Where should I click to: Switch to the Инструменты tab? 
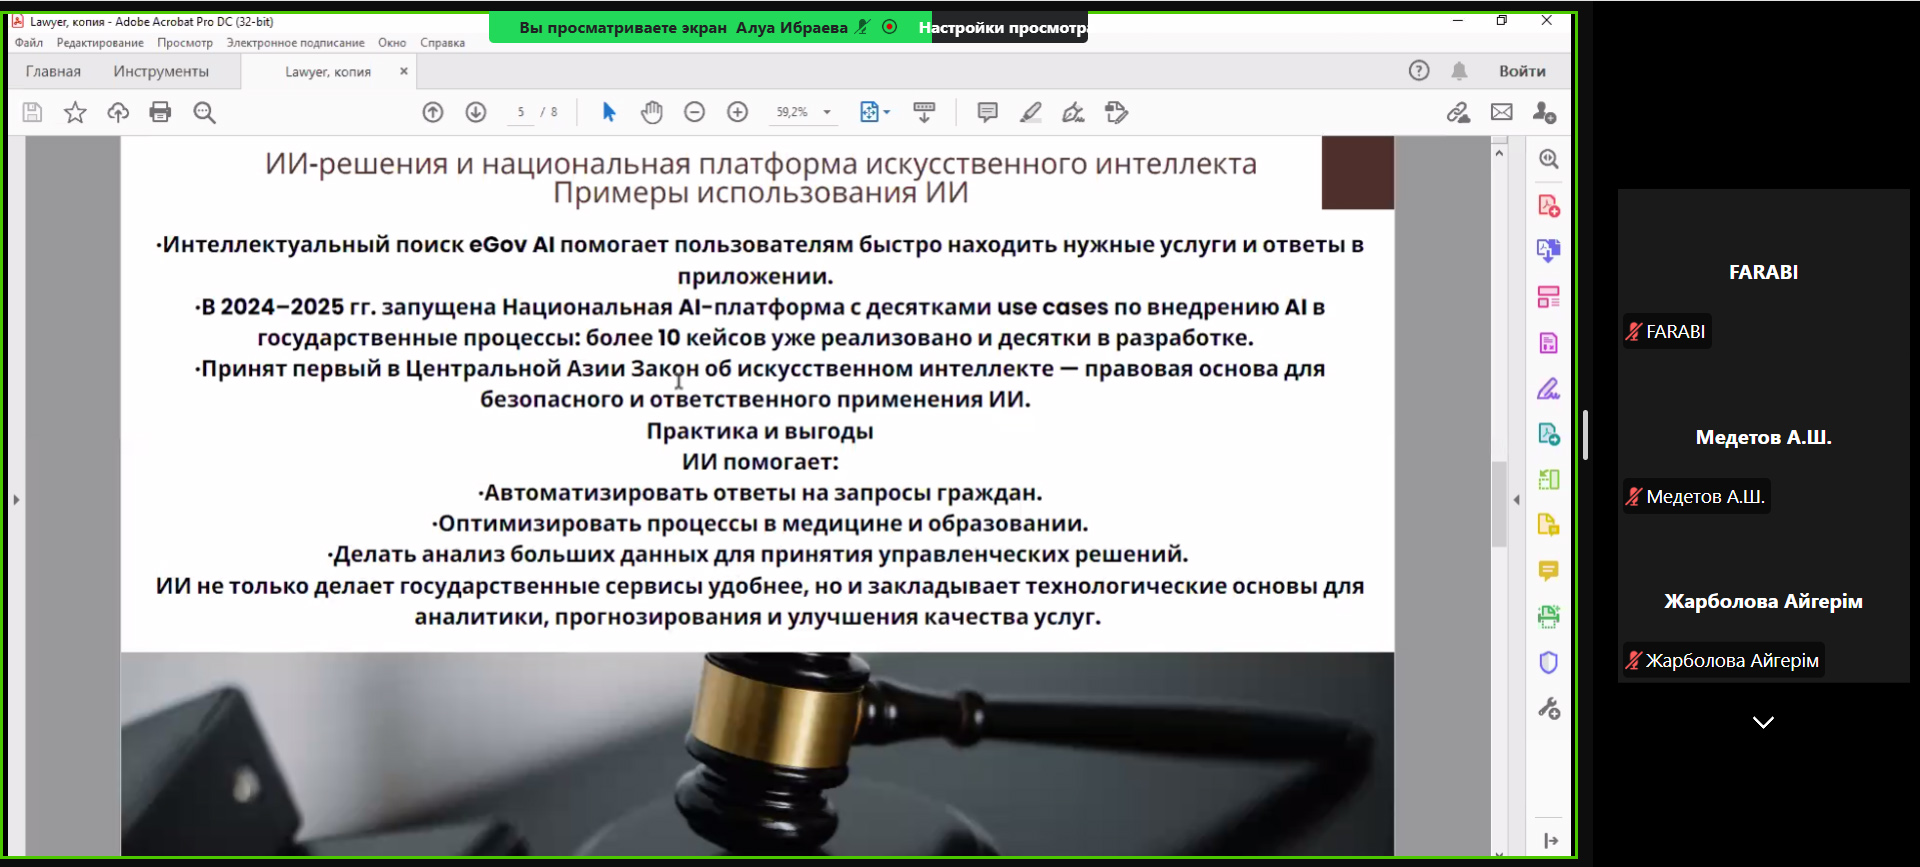[x=161, y=71]
